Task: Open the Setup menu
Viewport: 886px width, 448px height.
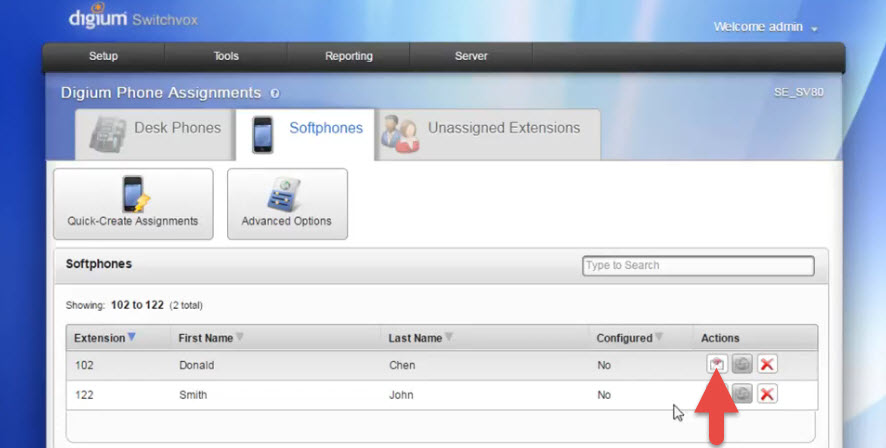Action: [103, 56]
